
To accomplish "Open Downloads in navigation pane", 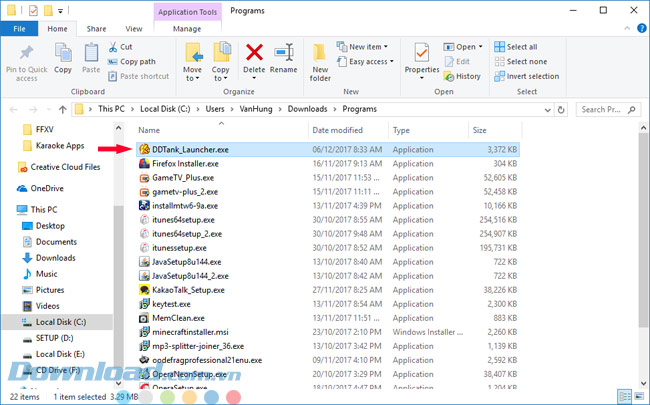I will [x=55, y=257].
